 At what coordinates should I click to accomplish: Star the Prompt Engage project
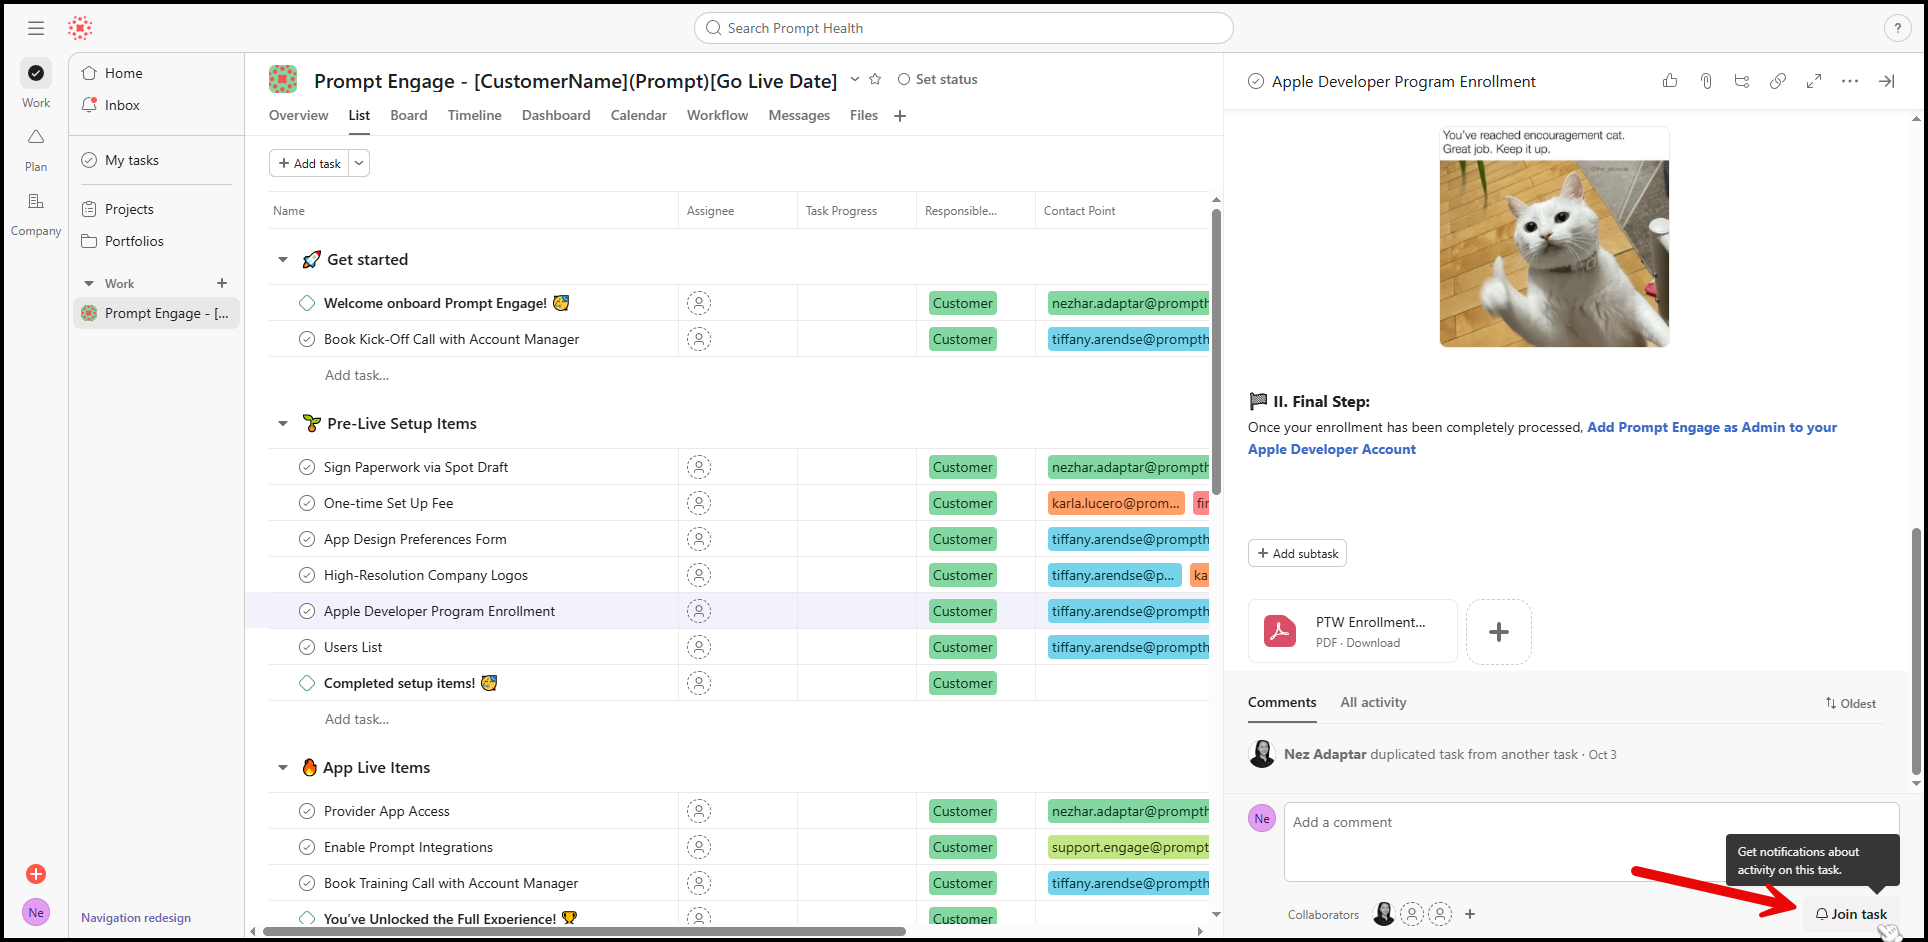875,79
